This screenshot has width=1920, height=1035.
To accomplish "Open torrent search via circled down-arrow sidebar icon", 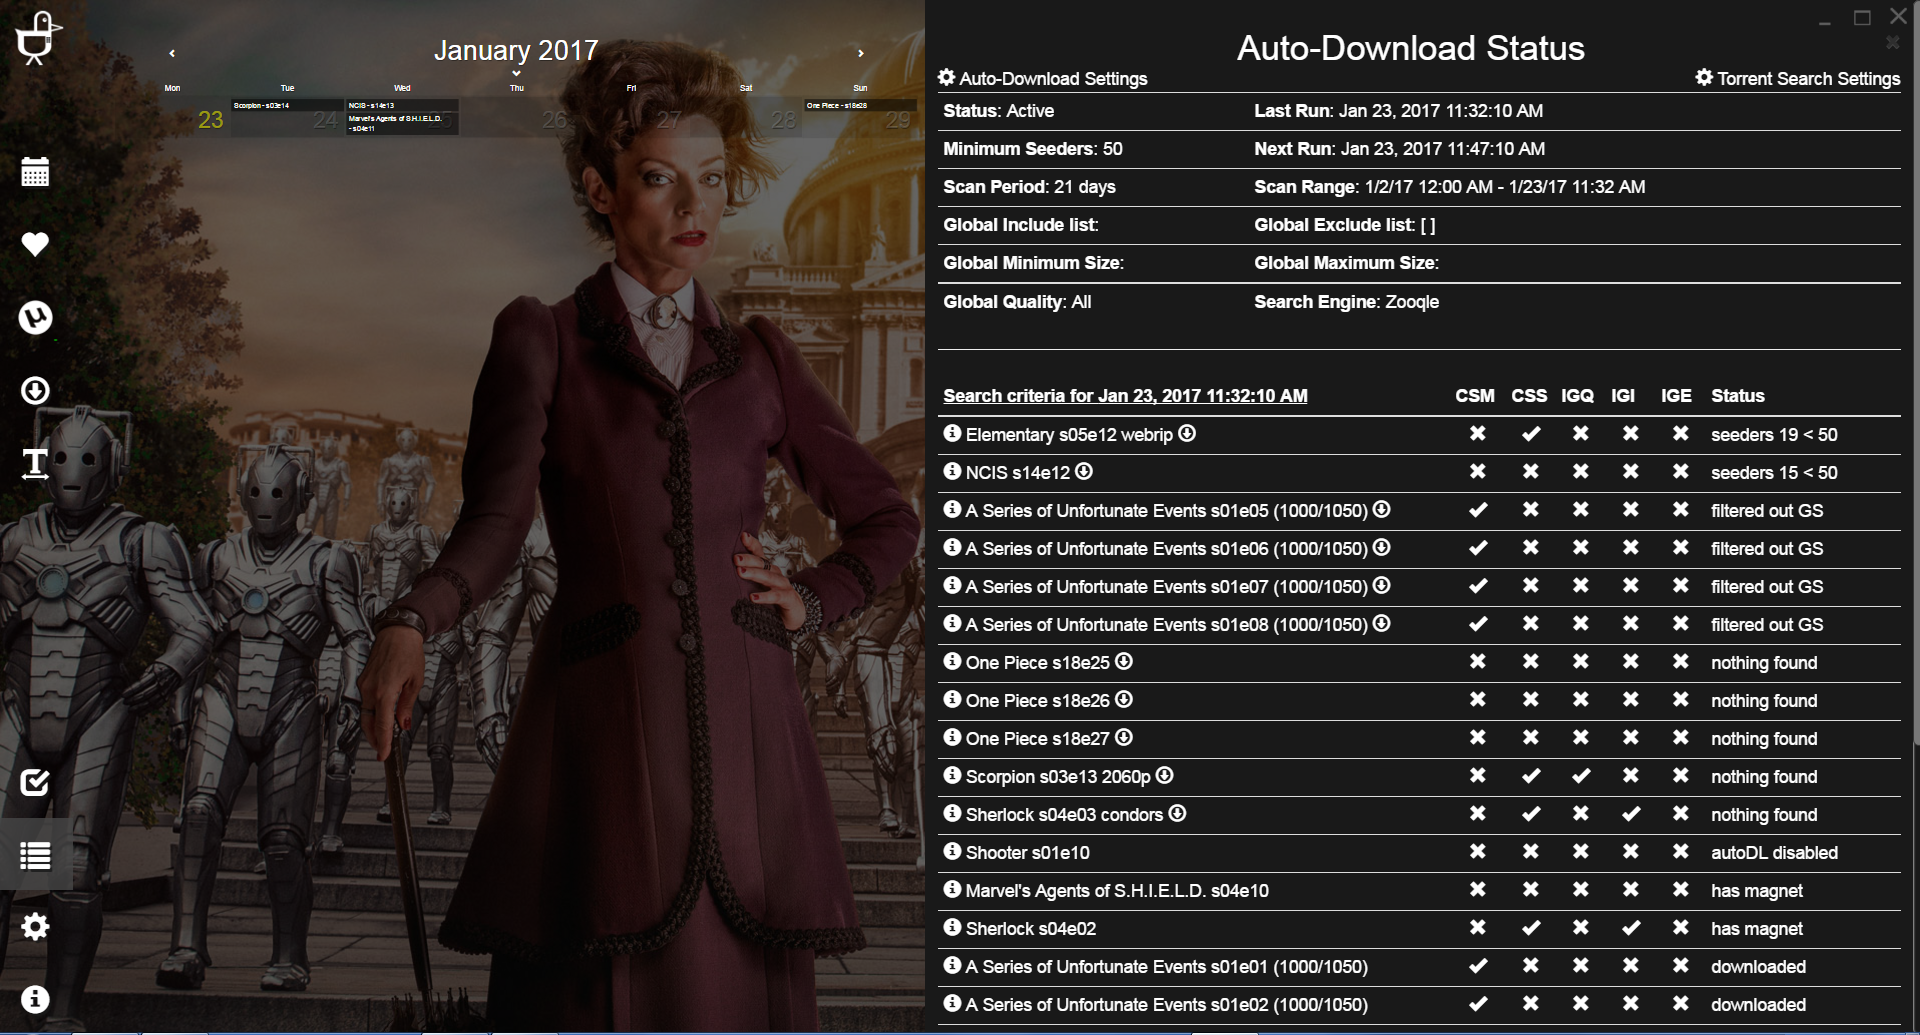I will coord(35,390).
